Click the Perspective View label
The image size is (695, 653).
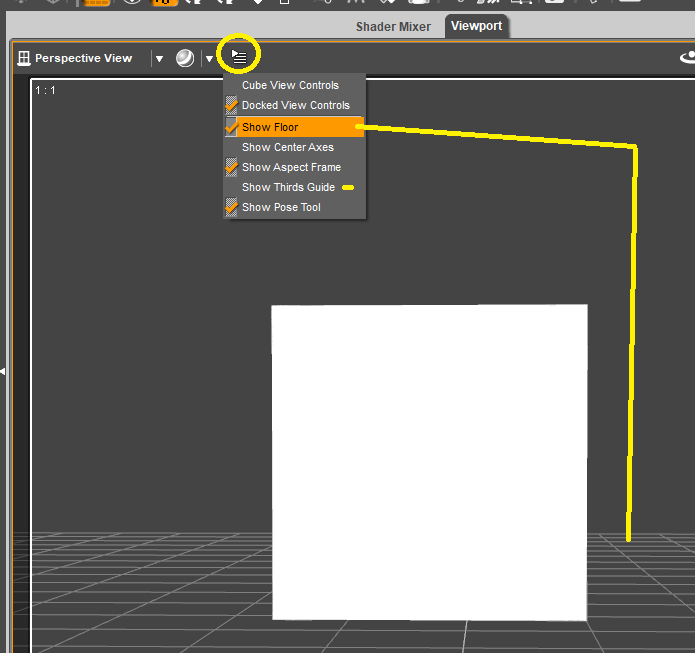point(83,58)
